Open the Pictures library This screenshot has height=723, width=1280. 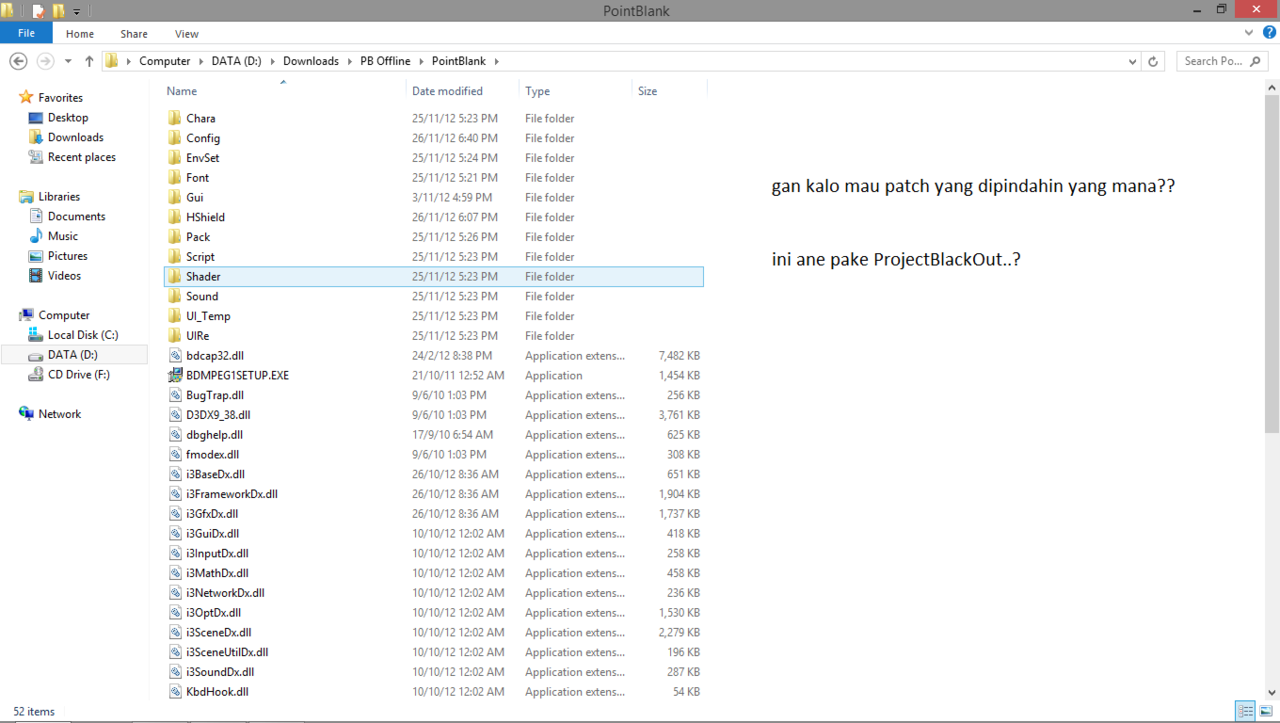click(x=68, y=256)
